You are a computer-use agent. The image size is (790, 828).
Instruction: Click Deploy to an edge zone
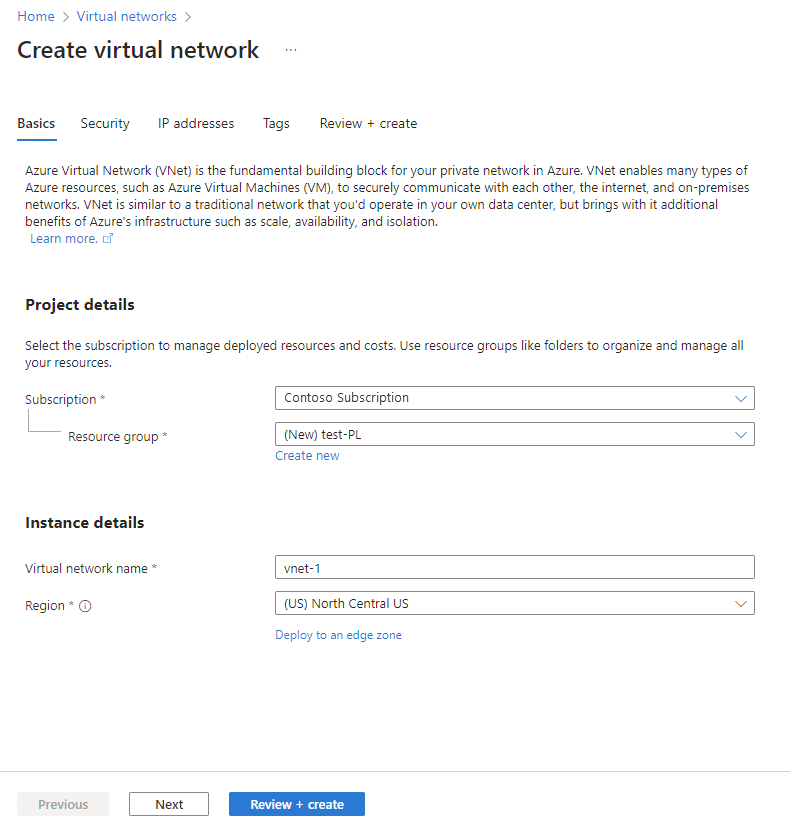[x=338, y=634]
